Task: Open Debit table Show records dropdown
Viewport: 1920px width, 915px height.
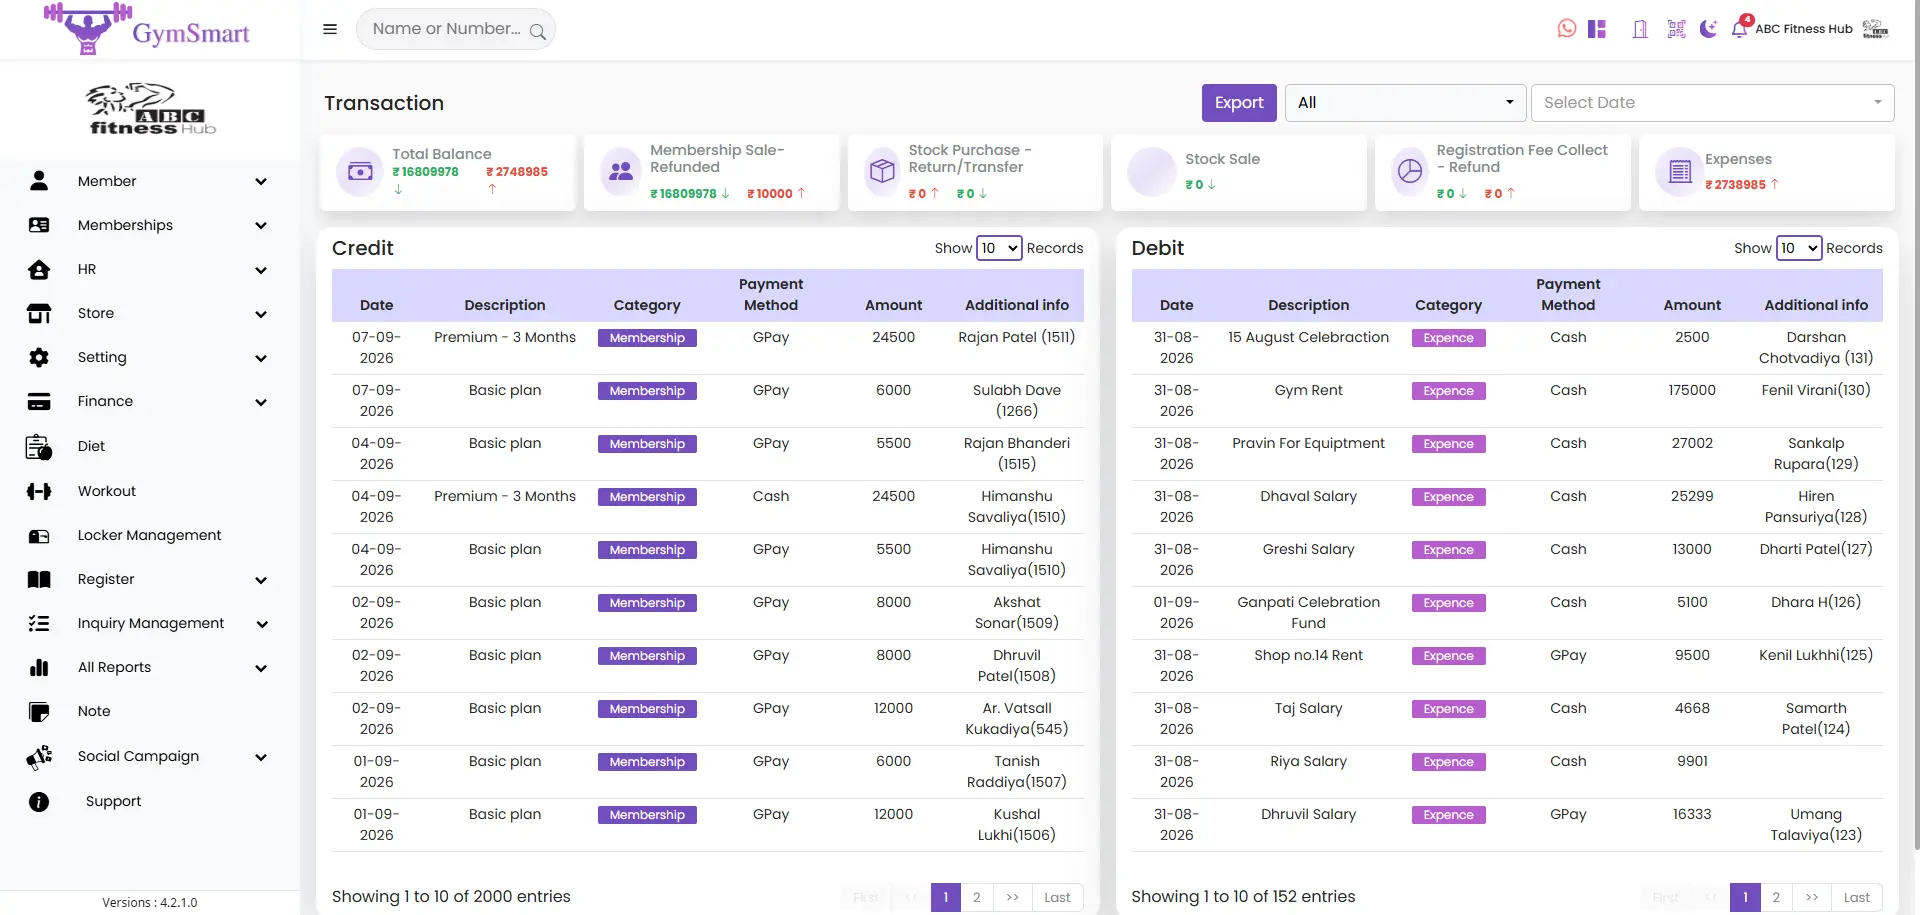Action: (x=1798, y=248)
